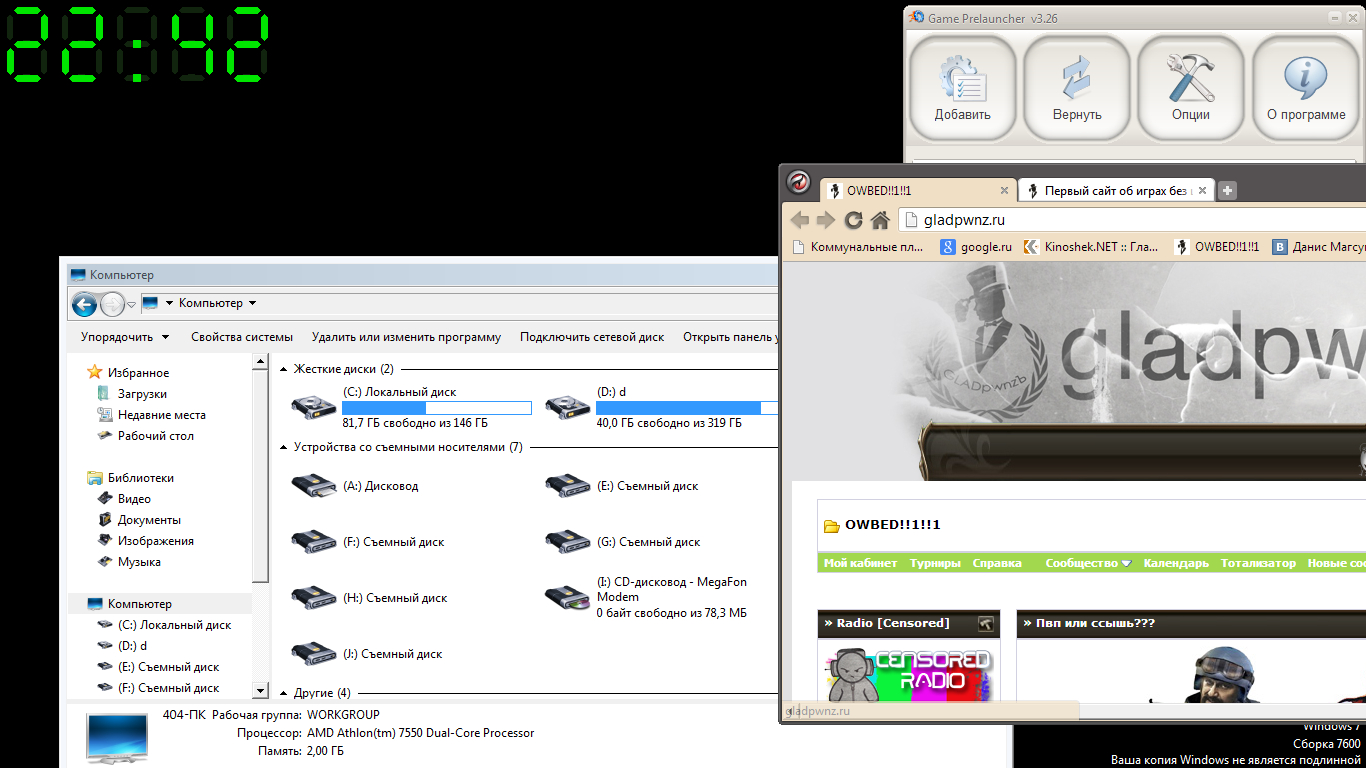
Task: Open О программе info icon
Action: pyautogui.click(x=1305, y=80)
